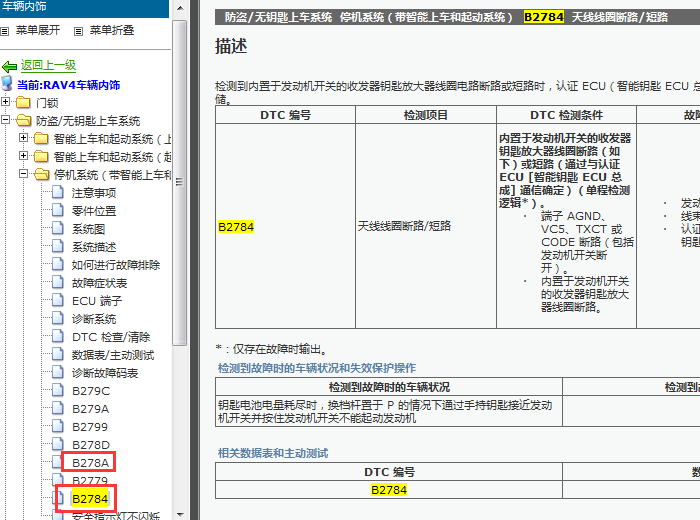This screenshot has width=700, height=520.
Task: Click the 描述 section heading
Action: (231, 46)
